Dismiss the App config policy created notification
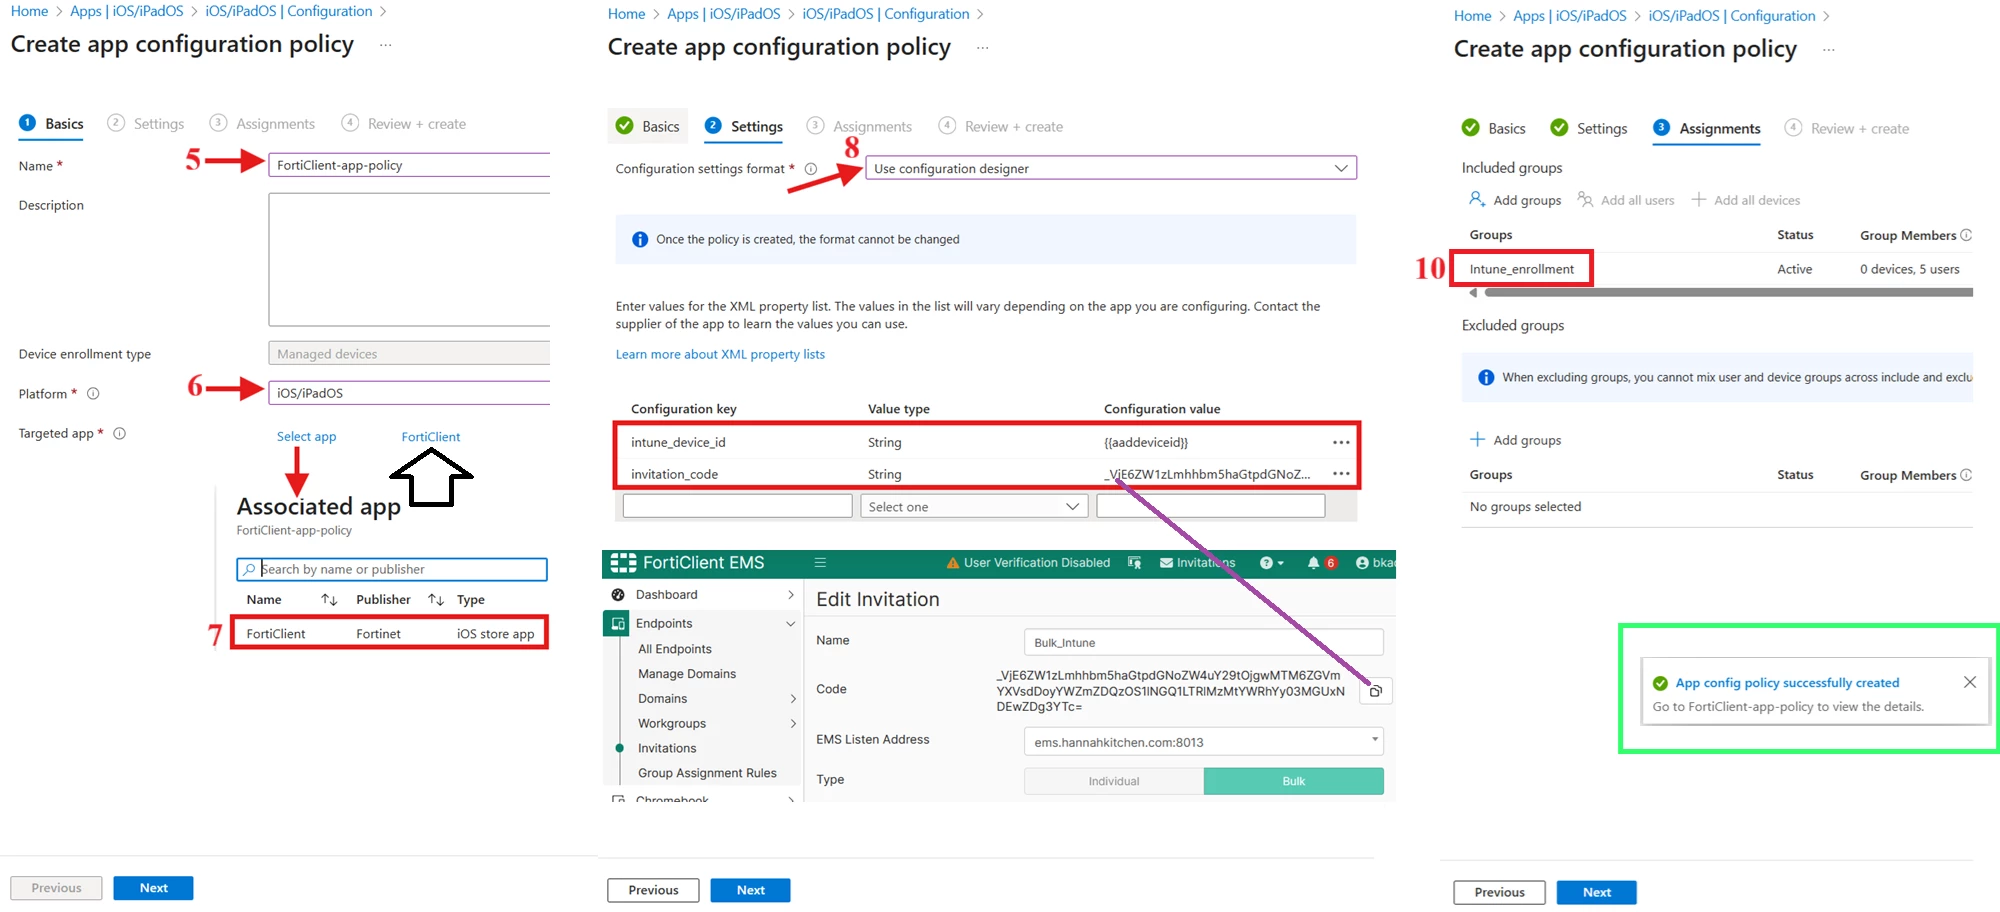The height and width of the screenshot is (912, 2000). (1970, 682)
